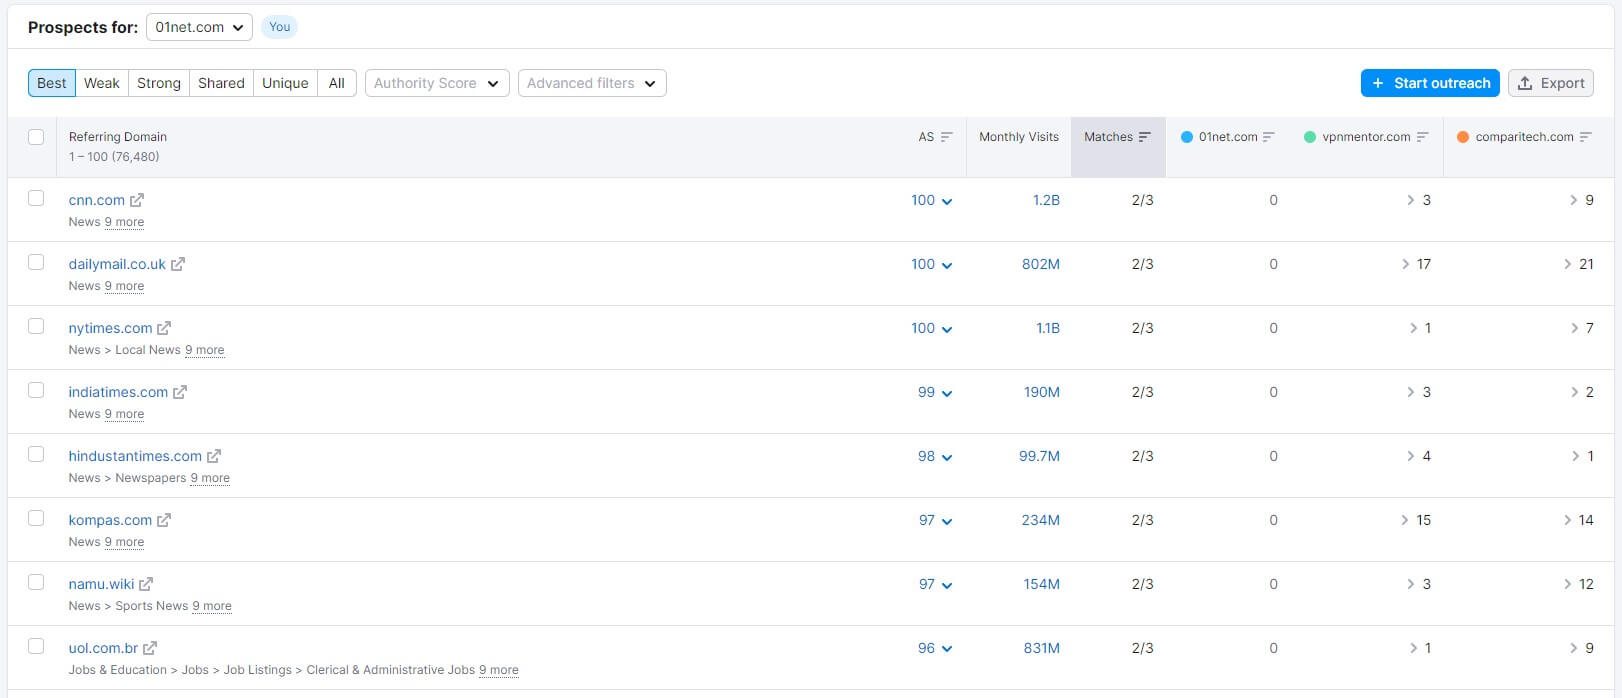Expand vpnmentor.com 15 backlinks for kompas.com

click(x=1416, y=520)
